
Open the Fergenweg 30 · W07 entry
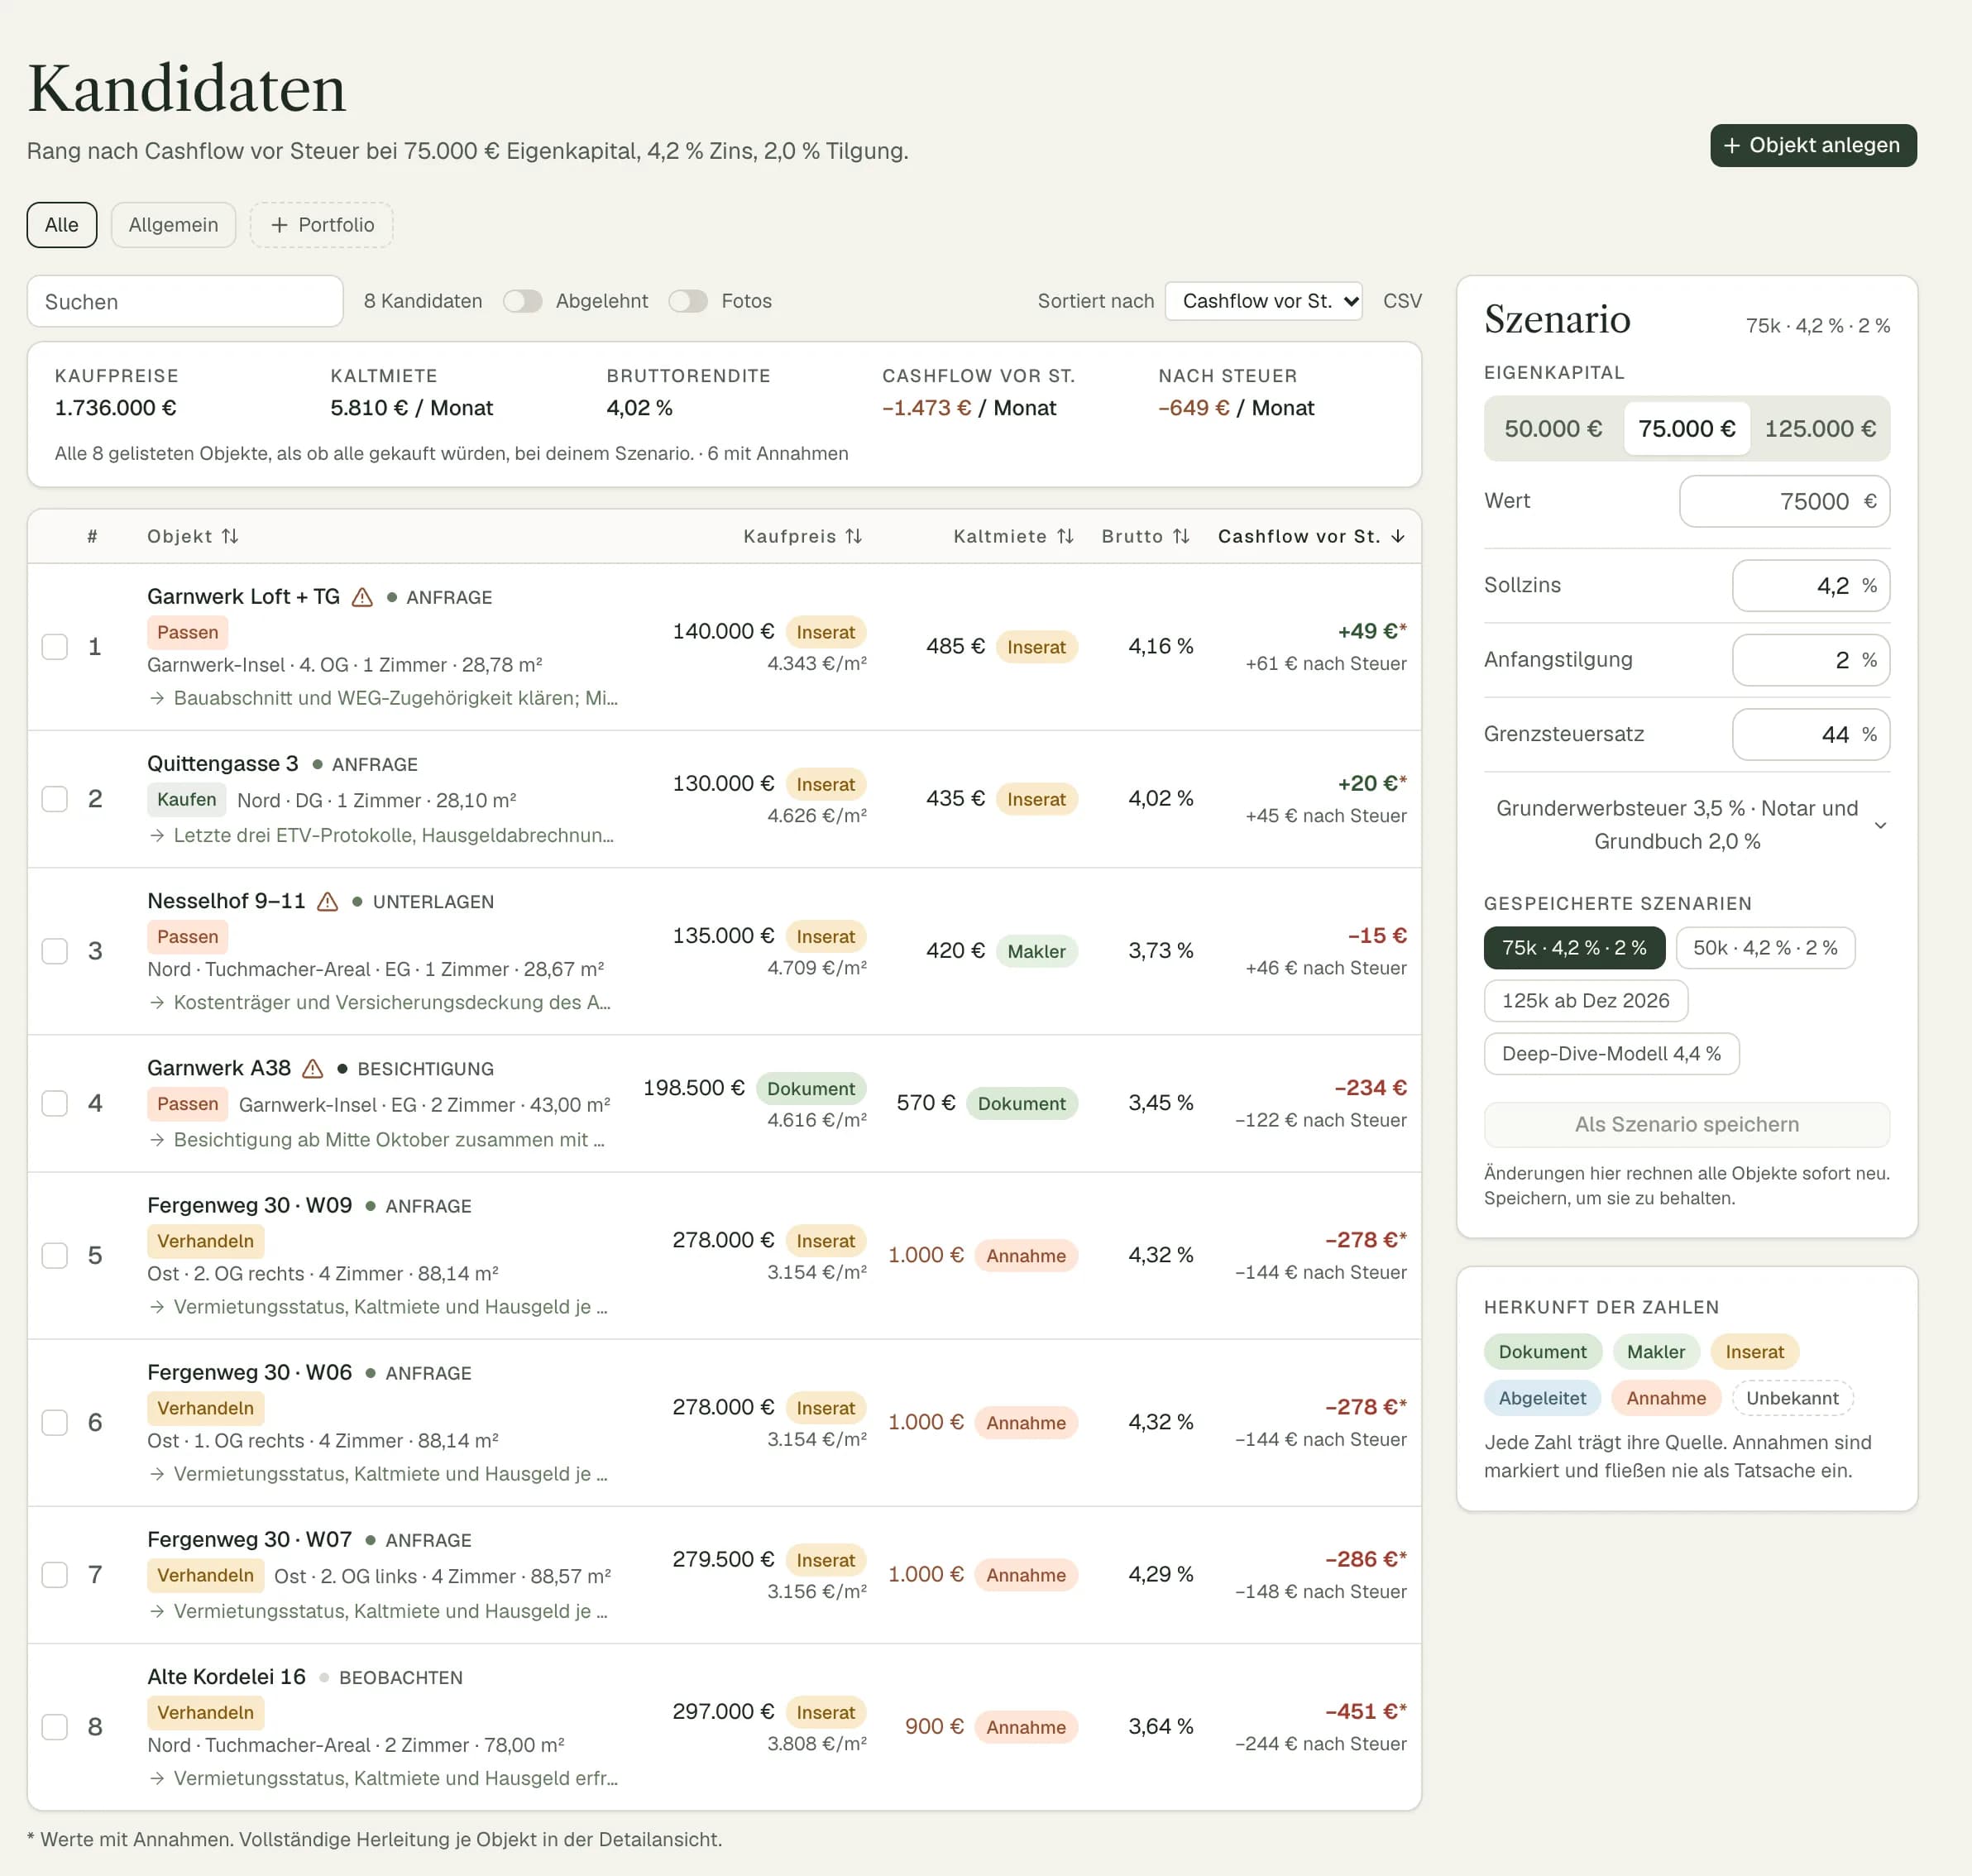249,1539
